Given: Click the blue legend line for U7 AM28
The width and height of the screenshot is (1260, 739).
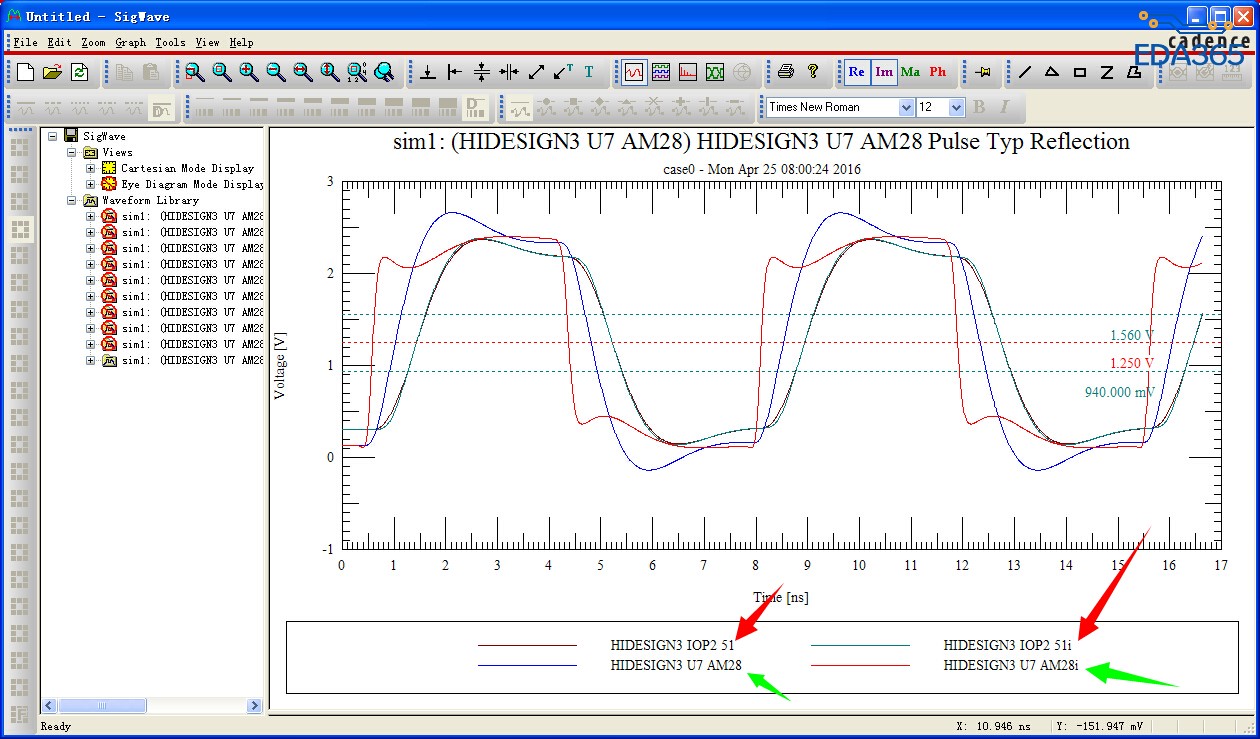Looking at the screenshot, I should (x=527, y=664).
